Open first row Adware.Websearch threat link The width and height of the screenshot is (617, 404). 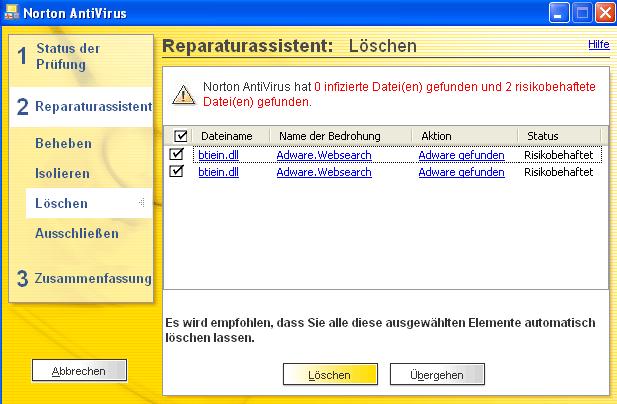[x=324, y=155]
